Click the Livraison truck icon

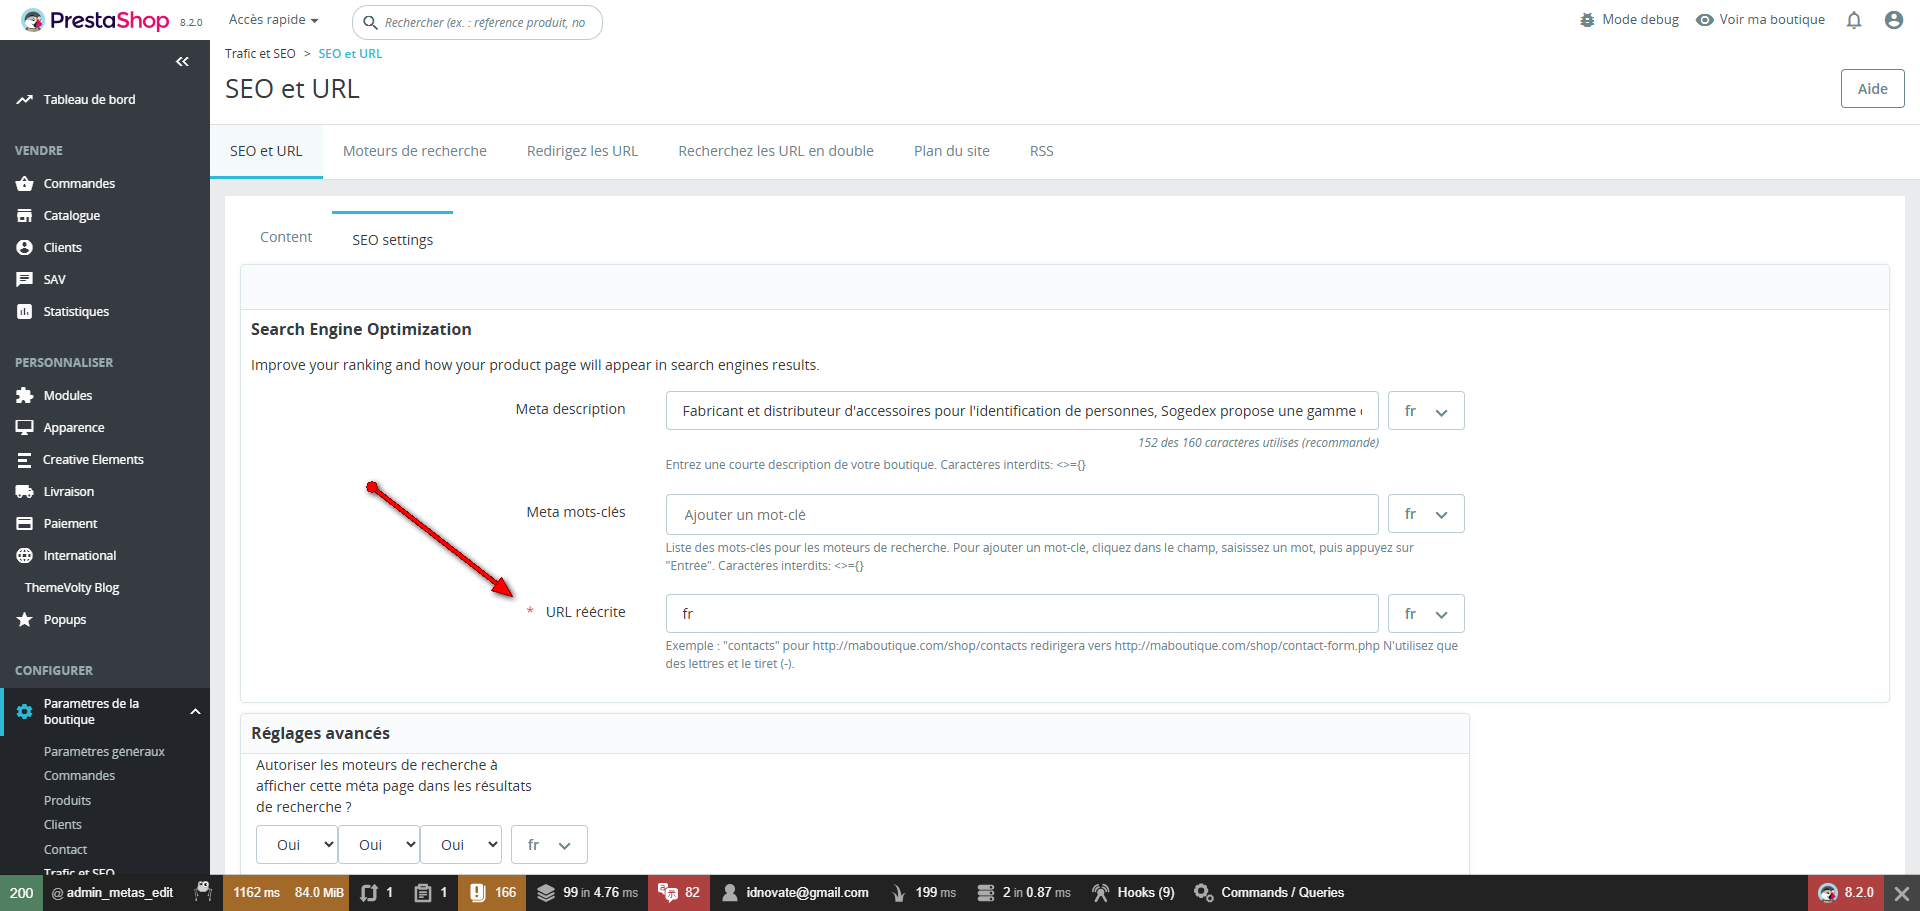tap(25, 492)
